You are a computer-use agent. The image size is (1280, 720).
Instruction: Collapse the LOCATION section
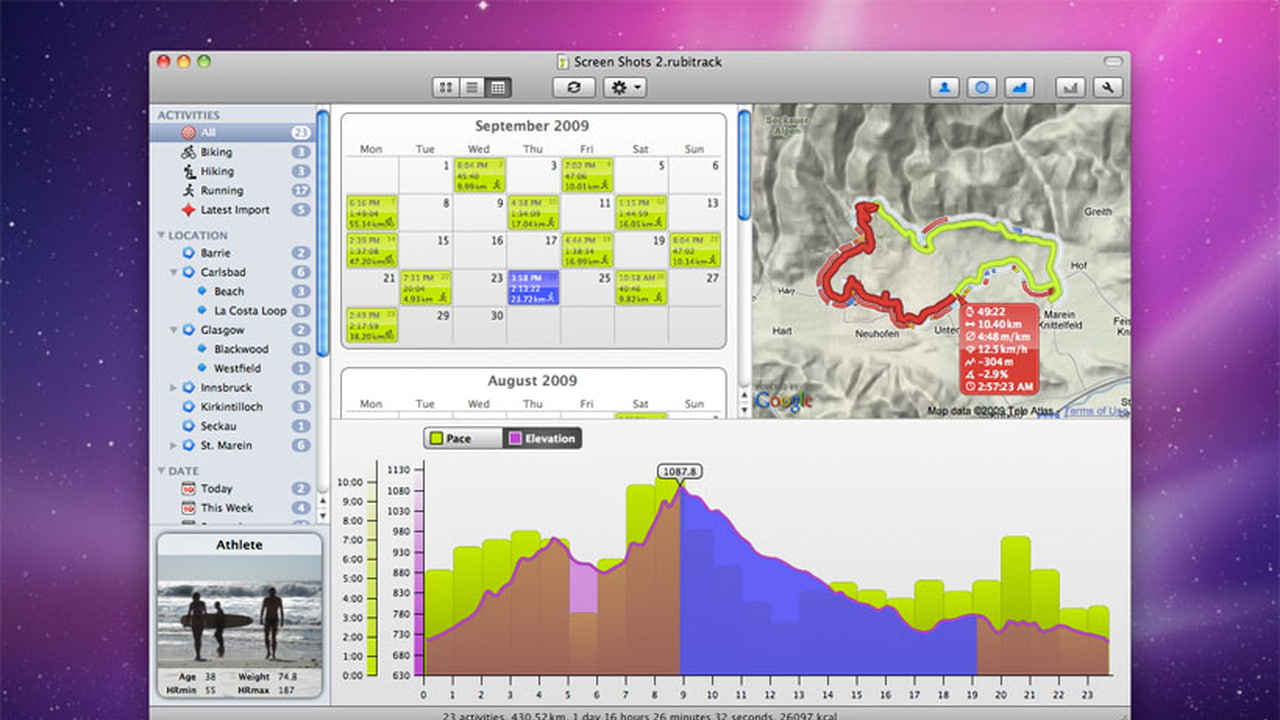tap(162, 236)
